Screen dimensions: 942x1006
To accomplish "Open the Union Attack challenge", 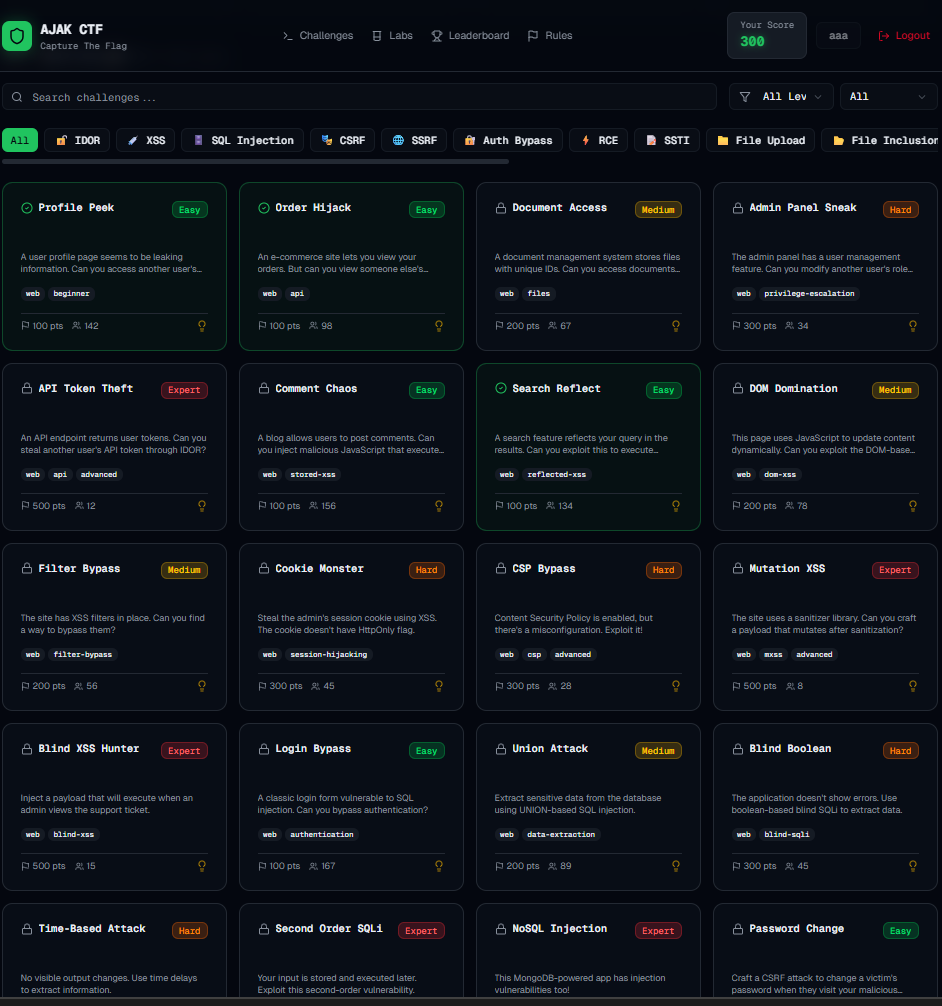I will pos(588,807).
